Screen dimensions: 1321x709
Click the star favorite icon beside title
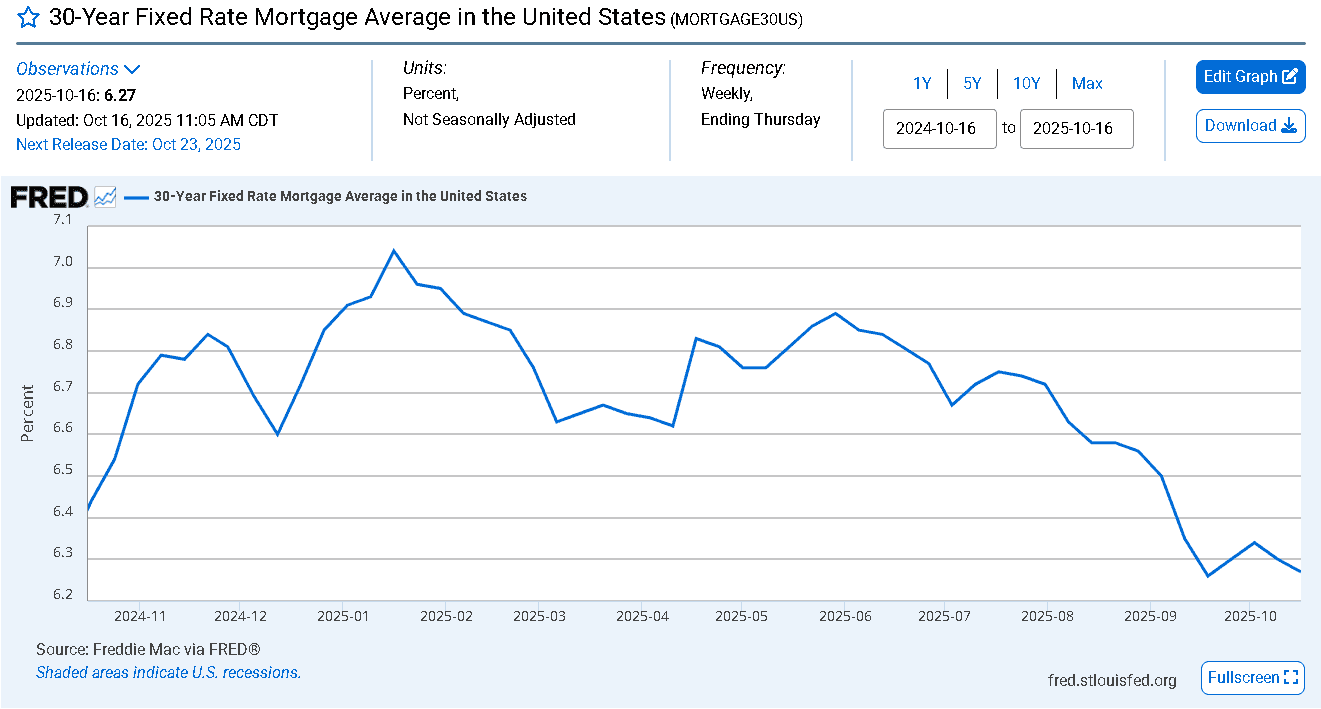click(x=29, y=18)
